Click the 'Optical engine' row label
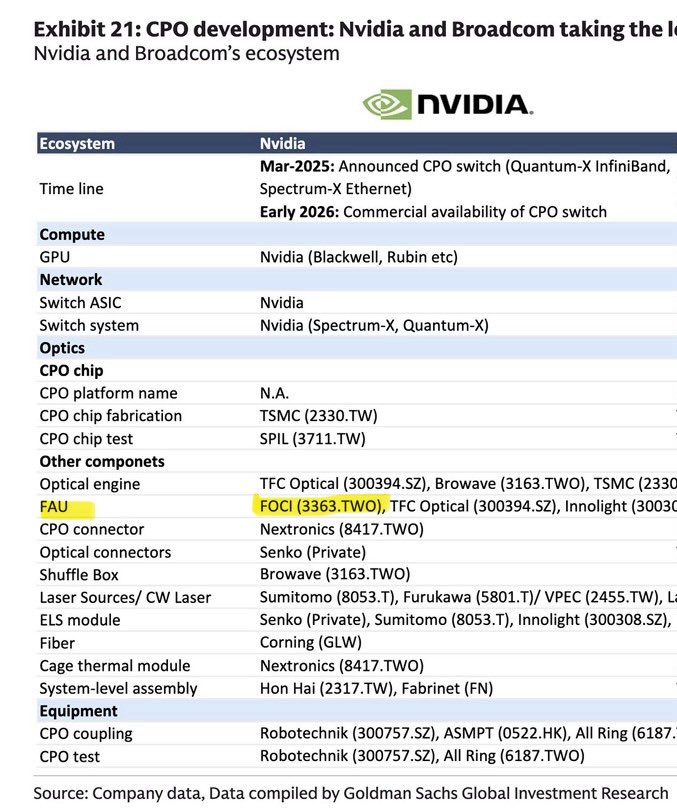This screenshot has height=809, width=677. [x=89, y=484]
